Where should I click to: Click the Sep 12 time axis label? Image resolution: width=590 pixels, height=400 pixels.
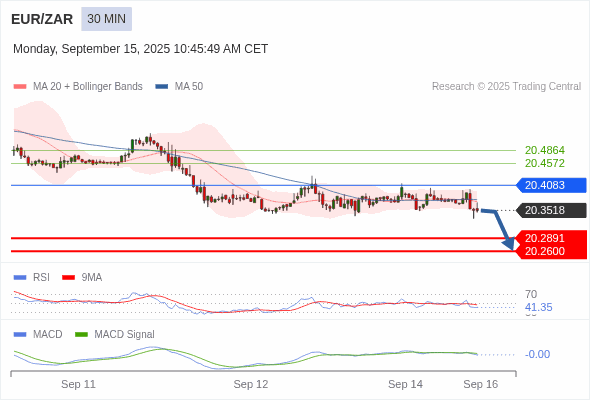point(251,384)
